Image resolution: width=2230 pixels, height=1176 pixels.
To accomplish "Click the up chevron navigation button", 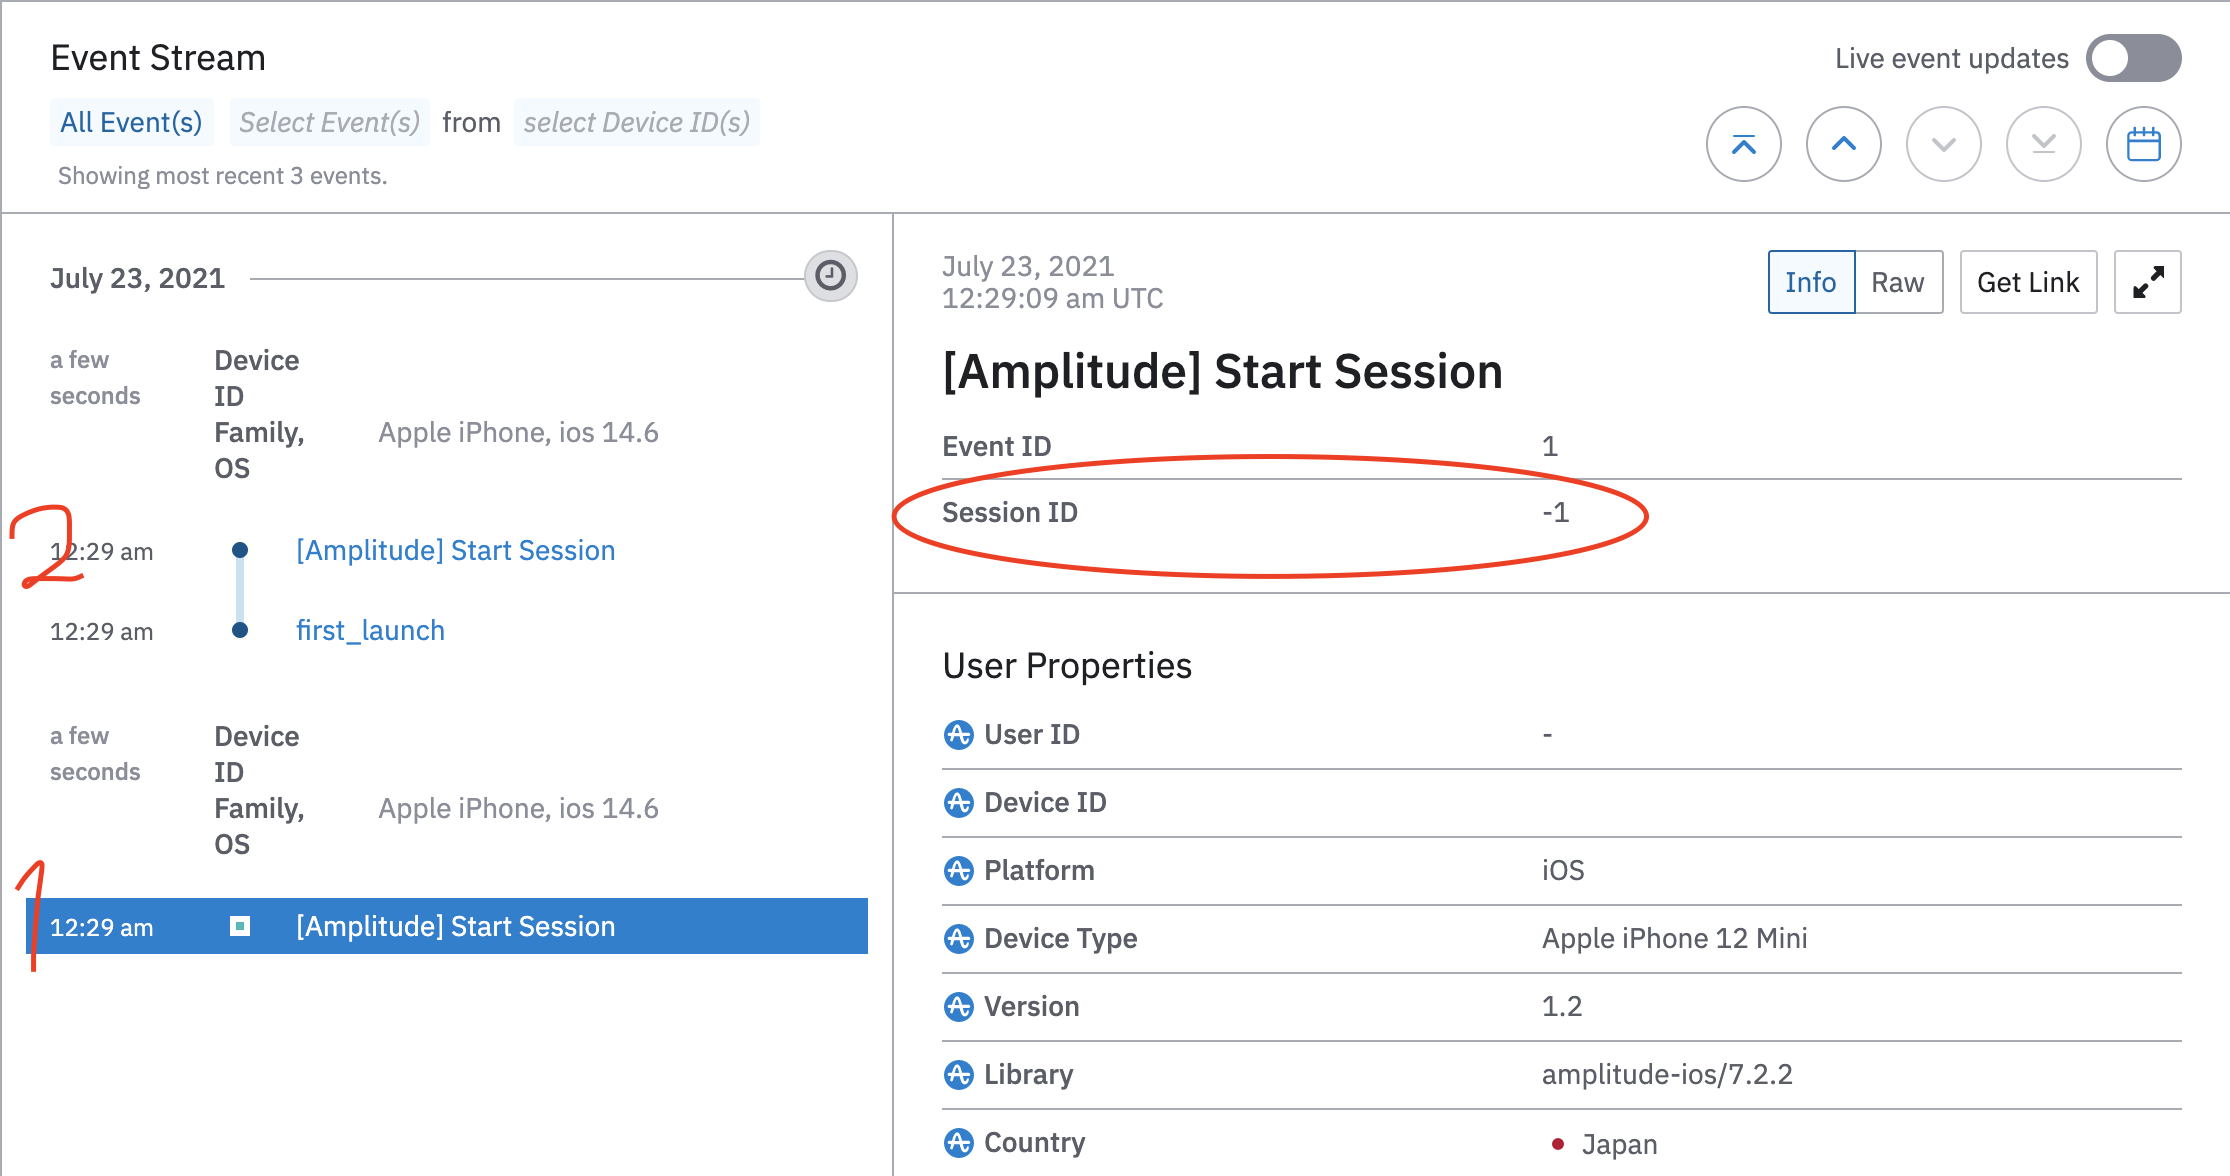I will coord(1843,144).
